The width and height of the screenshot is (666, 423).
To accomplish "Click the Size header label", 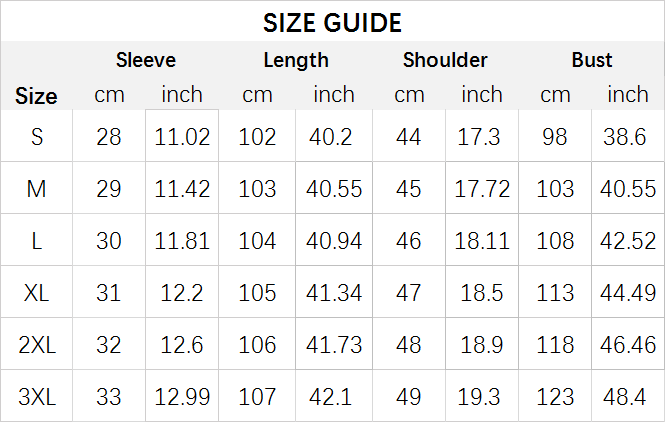I will (x=36, y=96).
